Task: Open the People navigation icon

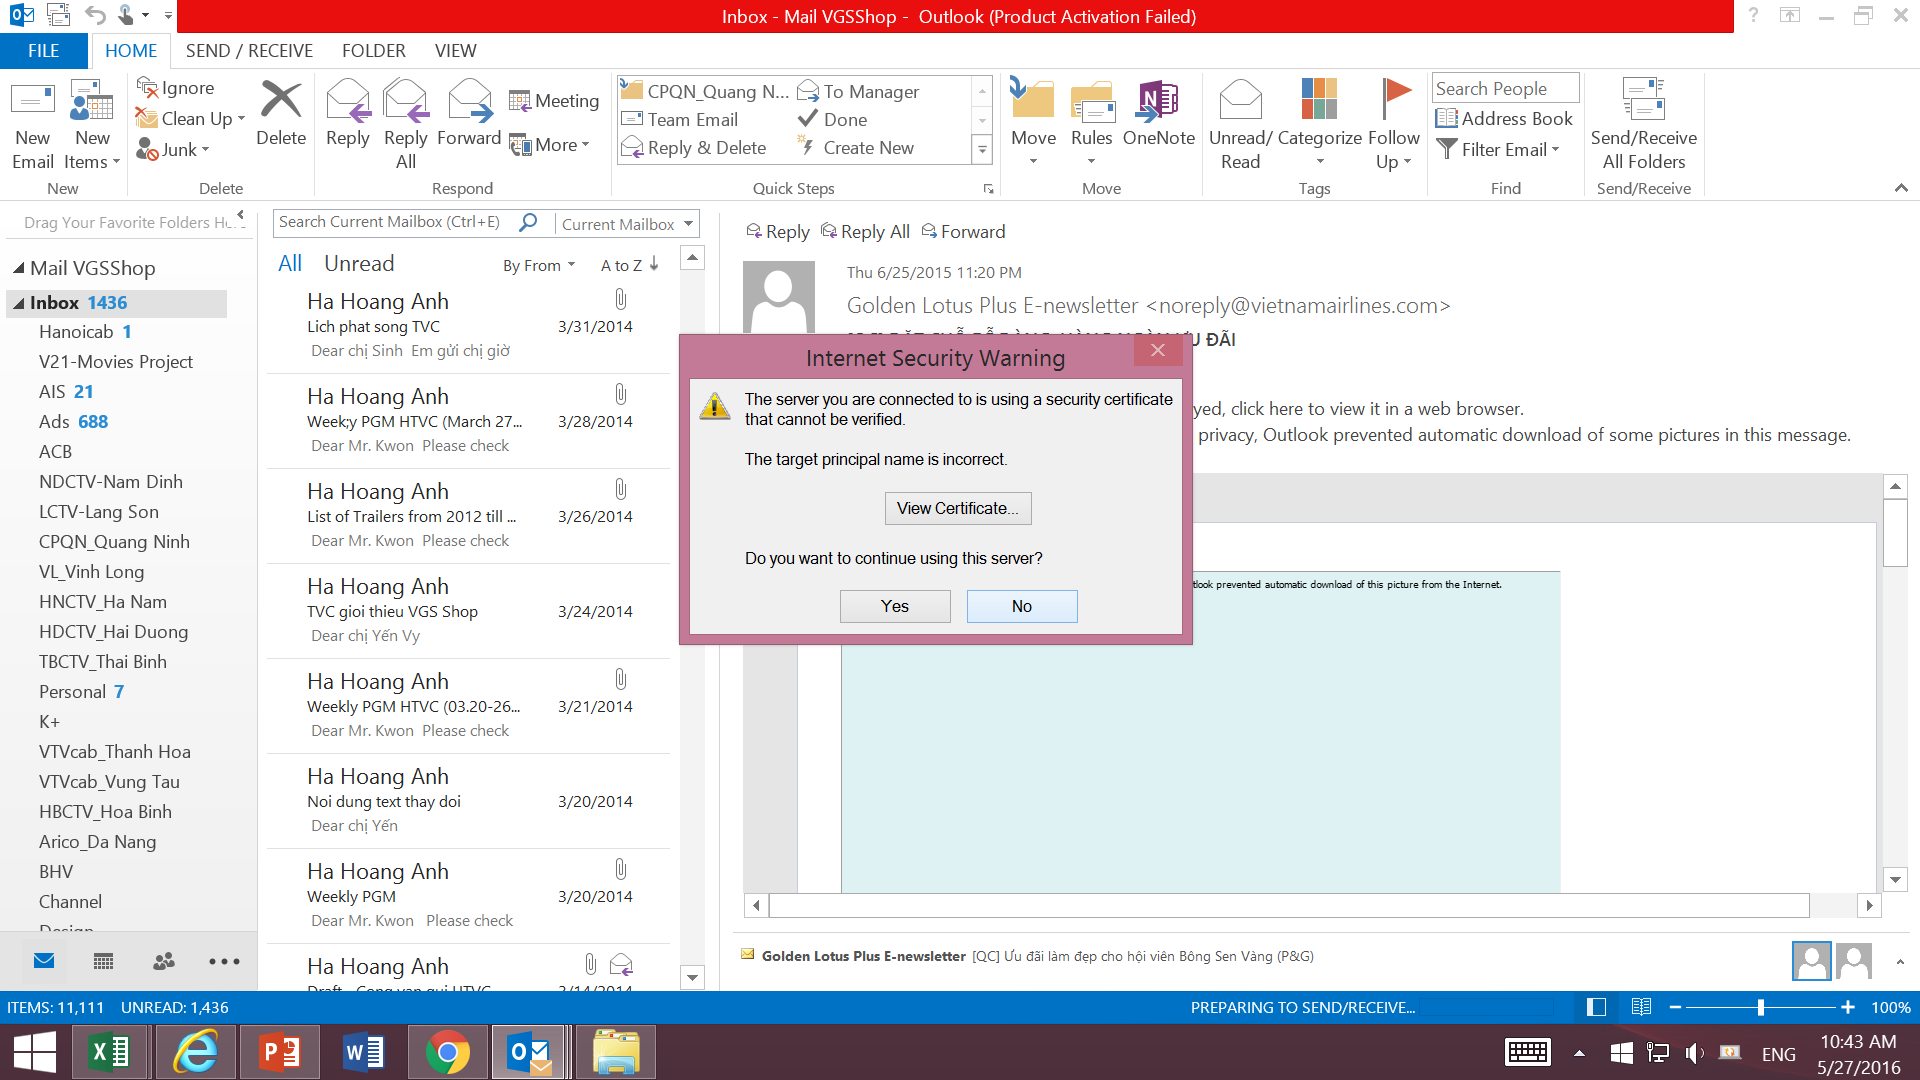Action: point(163,961)
